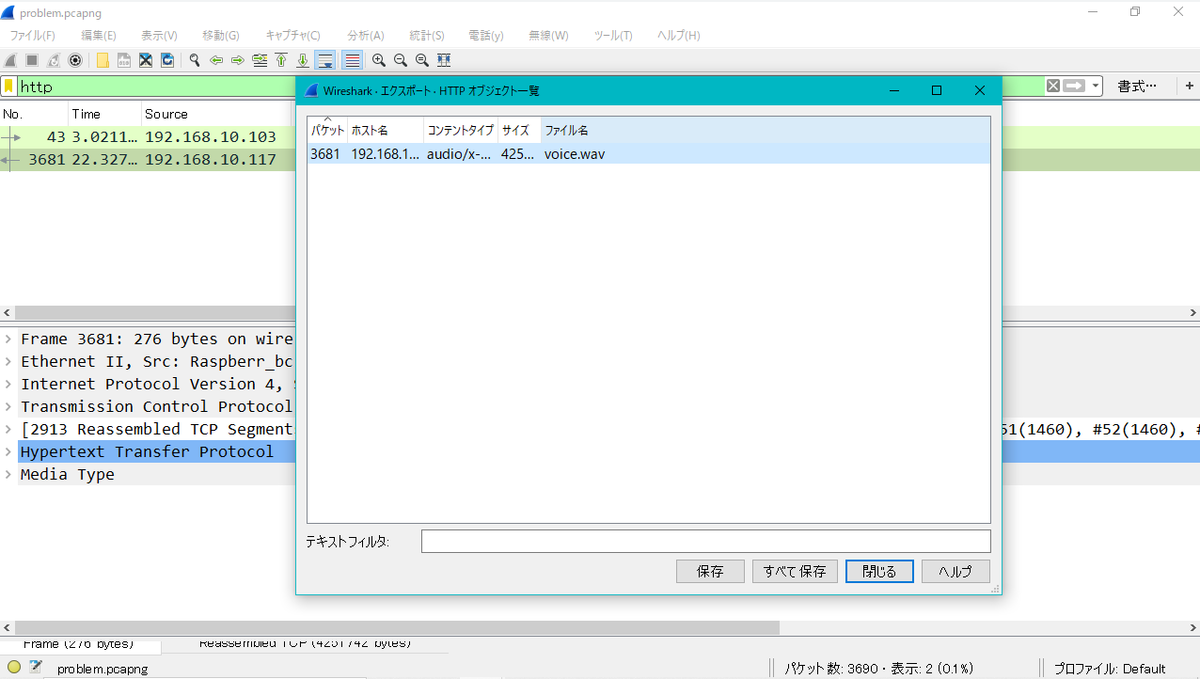Expand the Frame 3681 tree row

8,339
